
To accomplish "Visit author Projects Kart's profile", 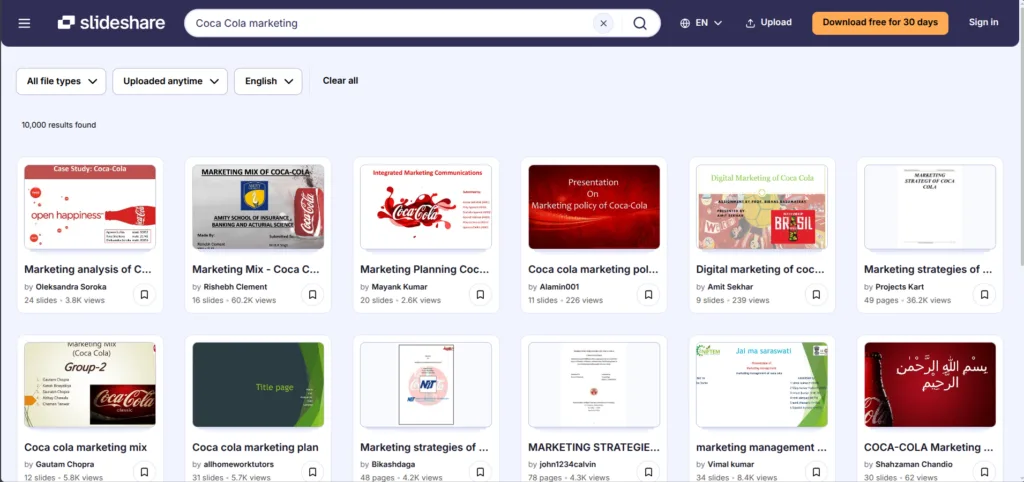I will (x=899, y=287).
